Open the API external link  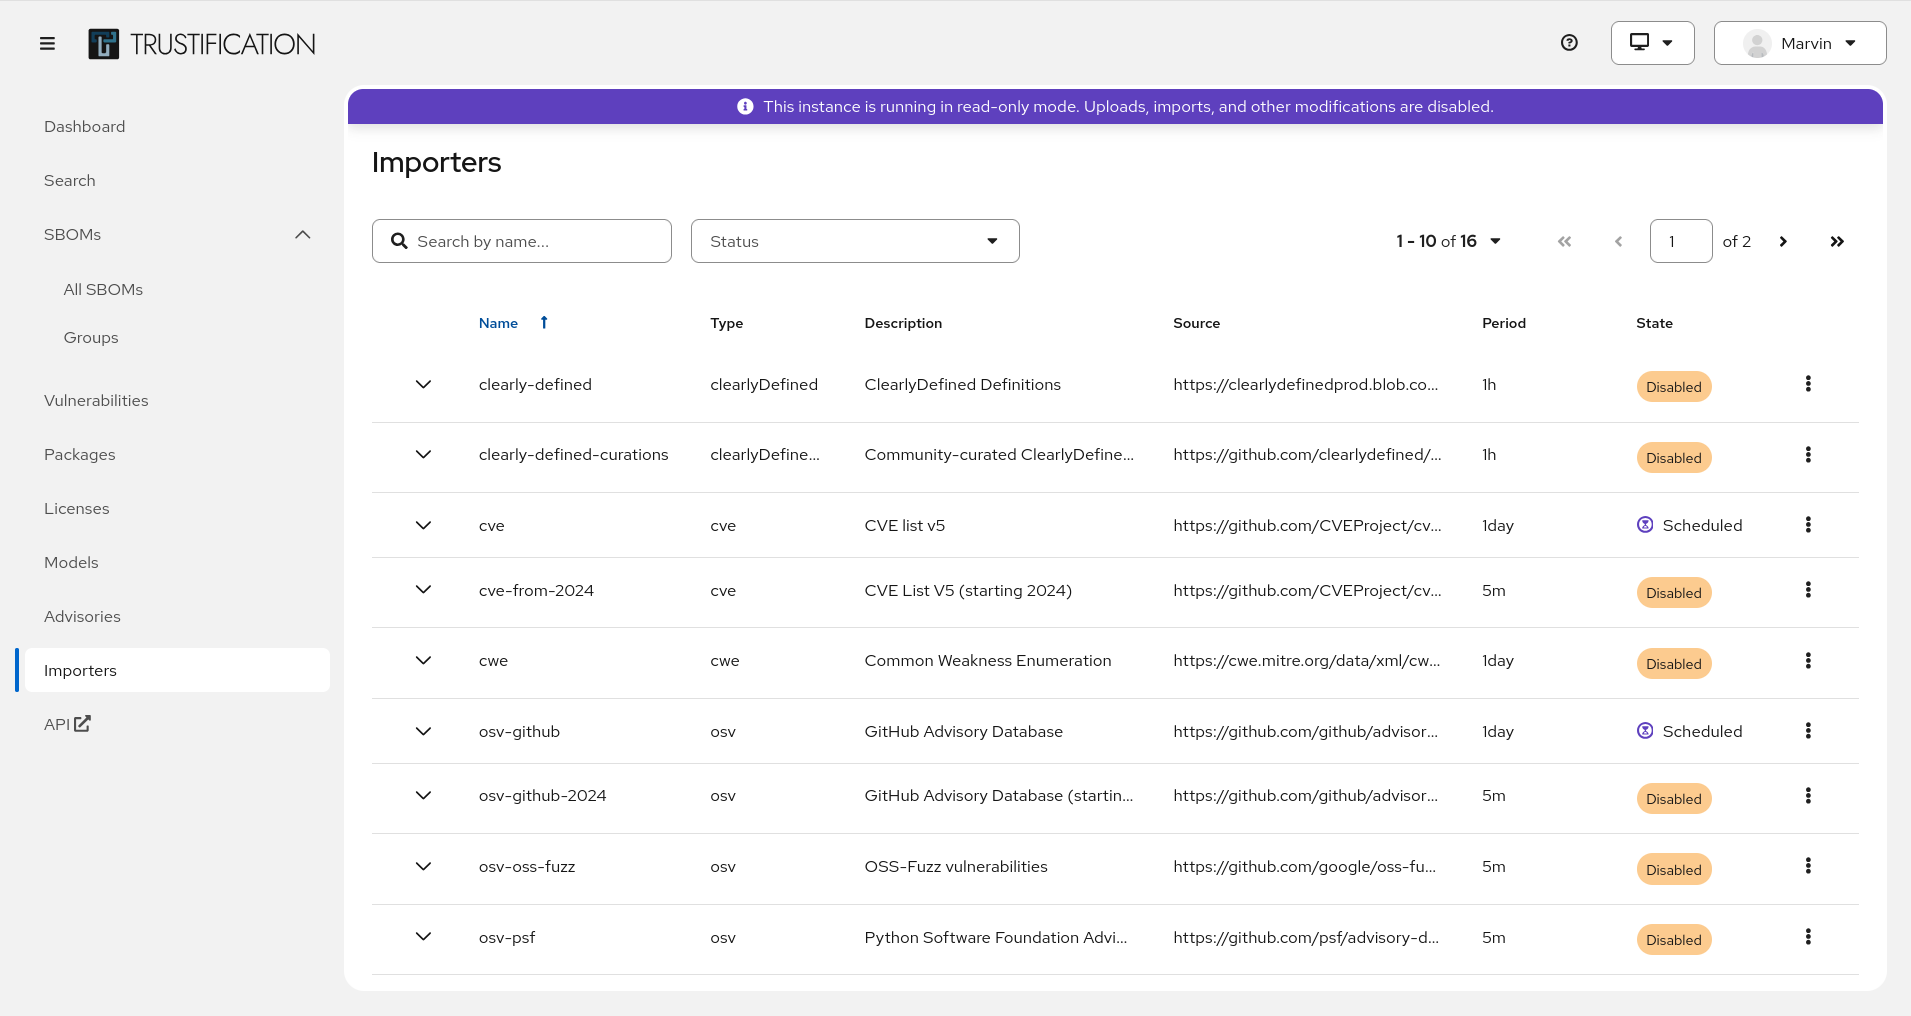pos(67,724)
